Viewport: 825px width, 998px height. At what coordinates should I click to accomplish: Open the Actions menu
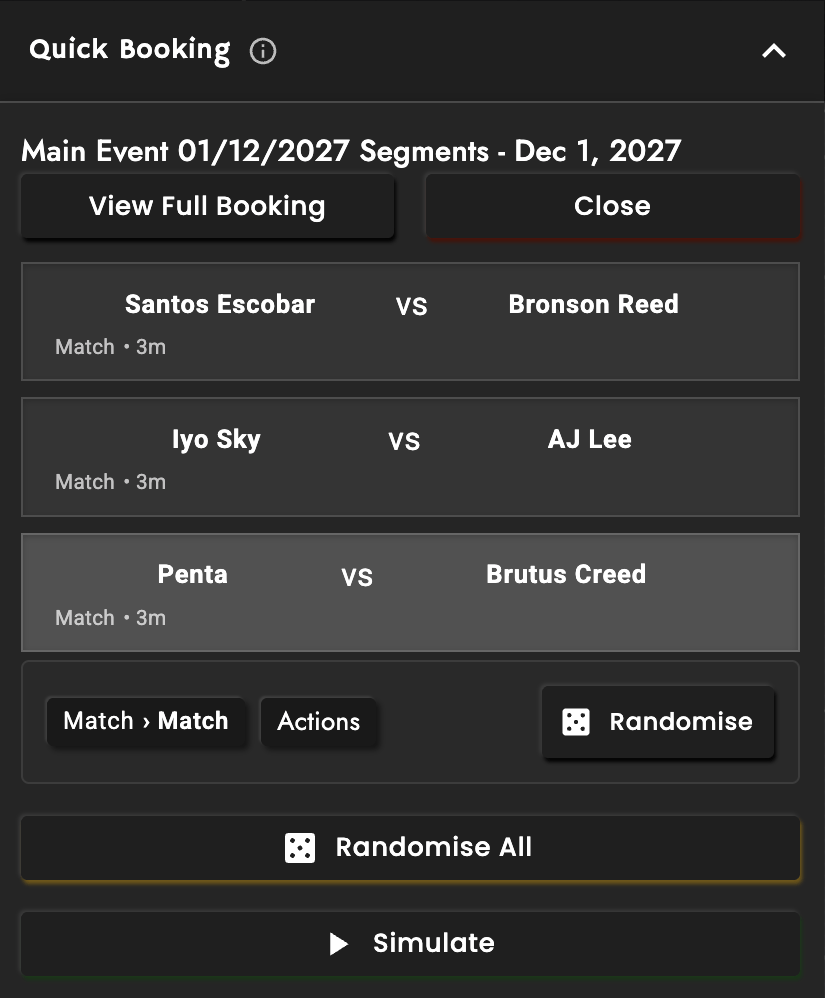click(x=319, y=722)
